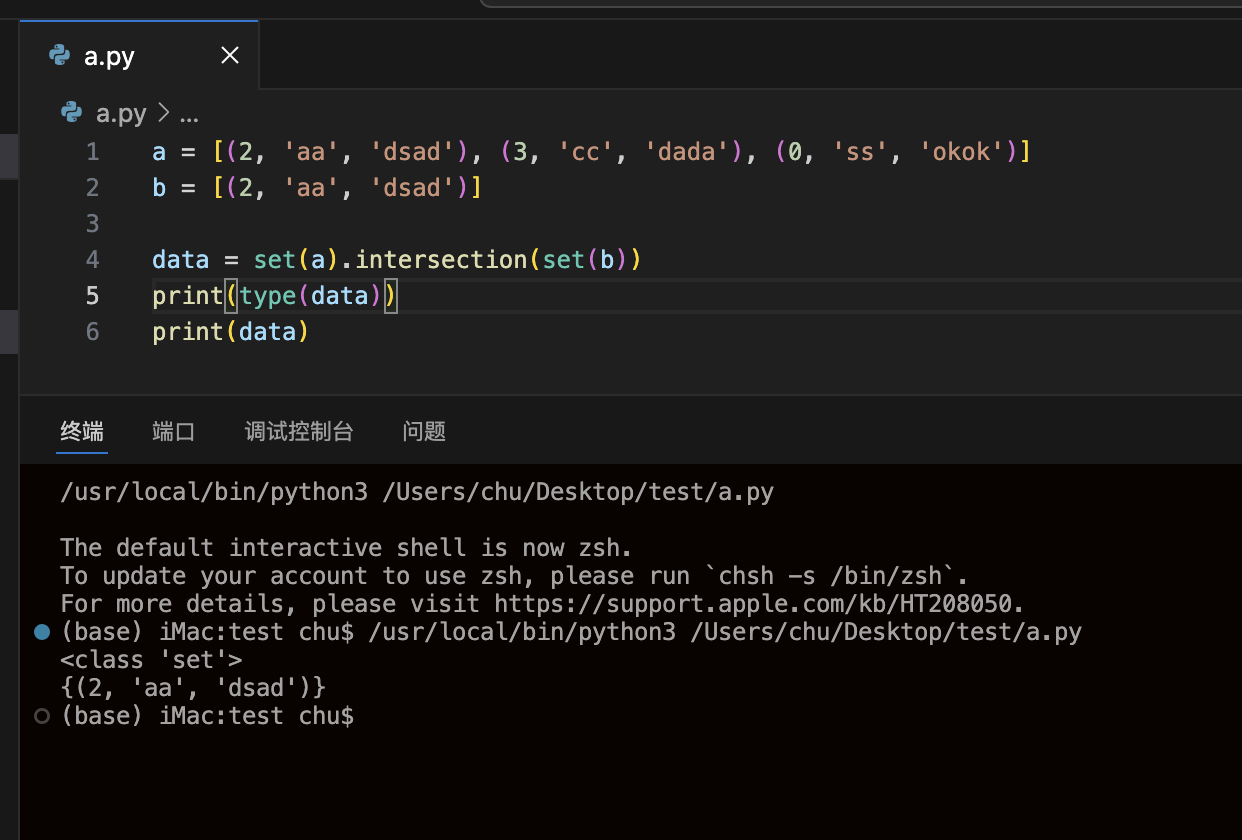Open the a.py breadcrumb dropdown
Image resolution: width=1242 pixels, height=840 pixels.
121,114
